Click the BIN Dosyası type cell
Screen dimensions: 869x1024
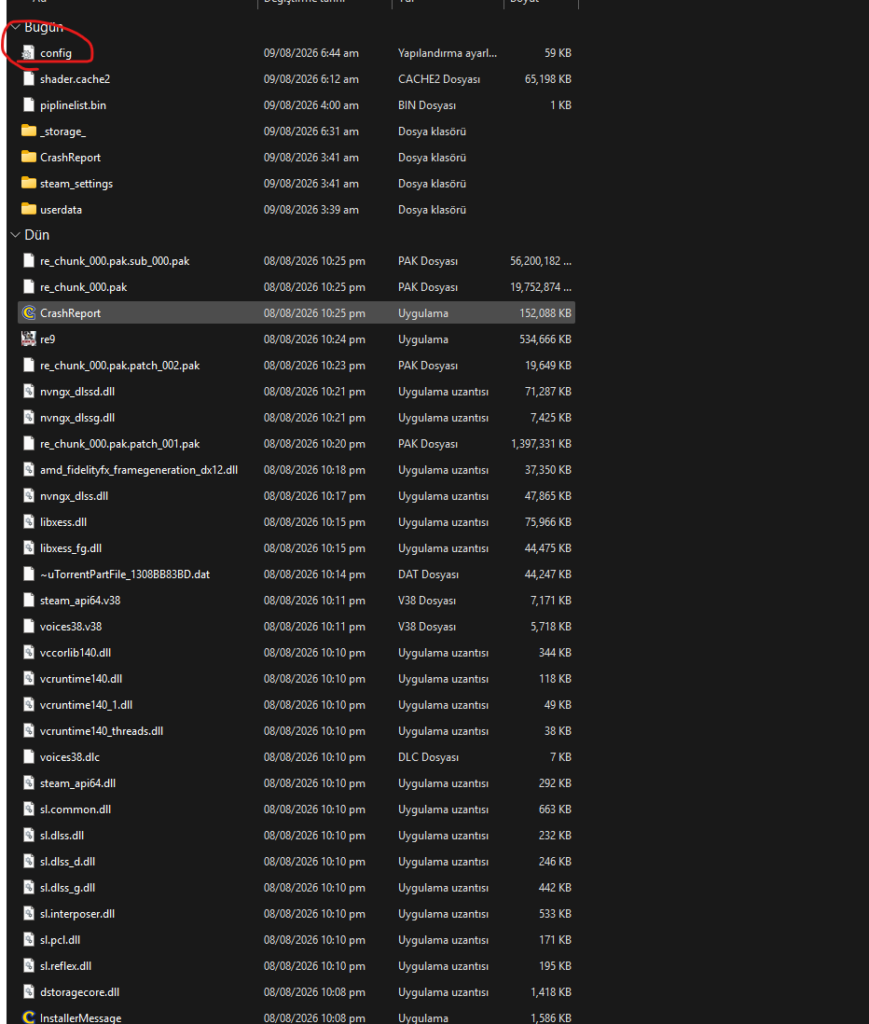[427, 105]
